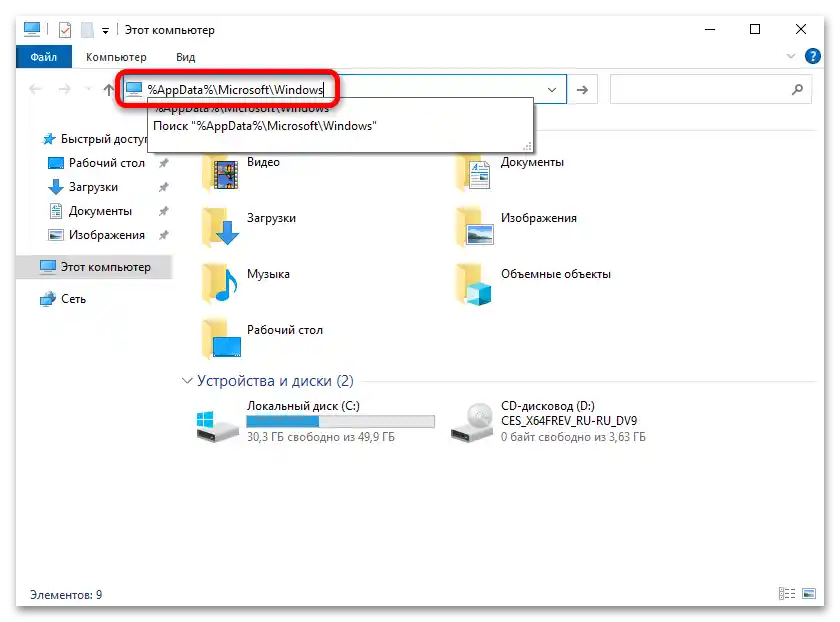Select the Объемные объекты folder icon
This screenshot has width=840, height=622.
coord(474,284)
